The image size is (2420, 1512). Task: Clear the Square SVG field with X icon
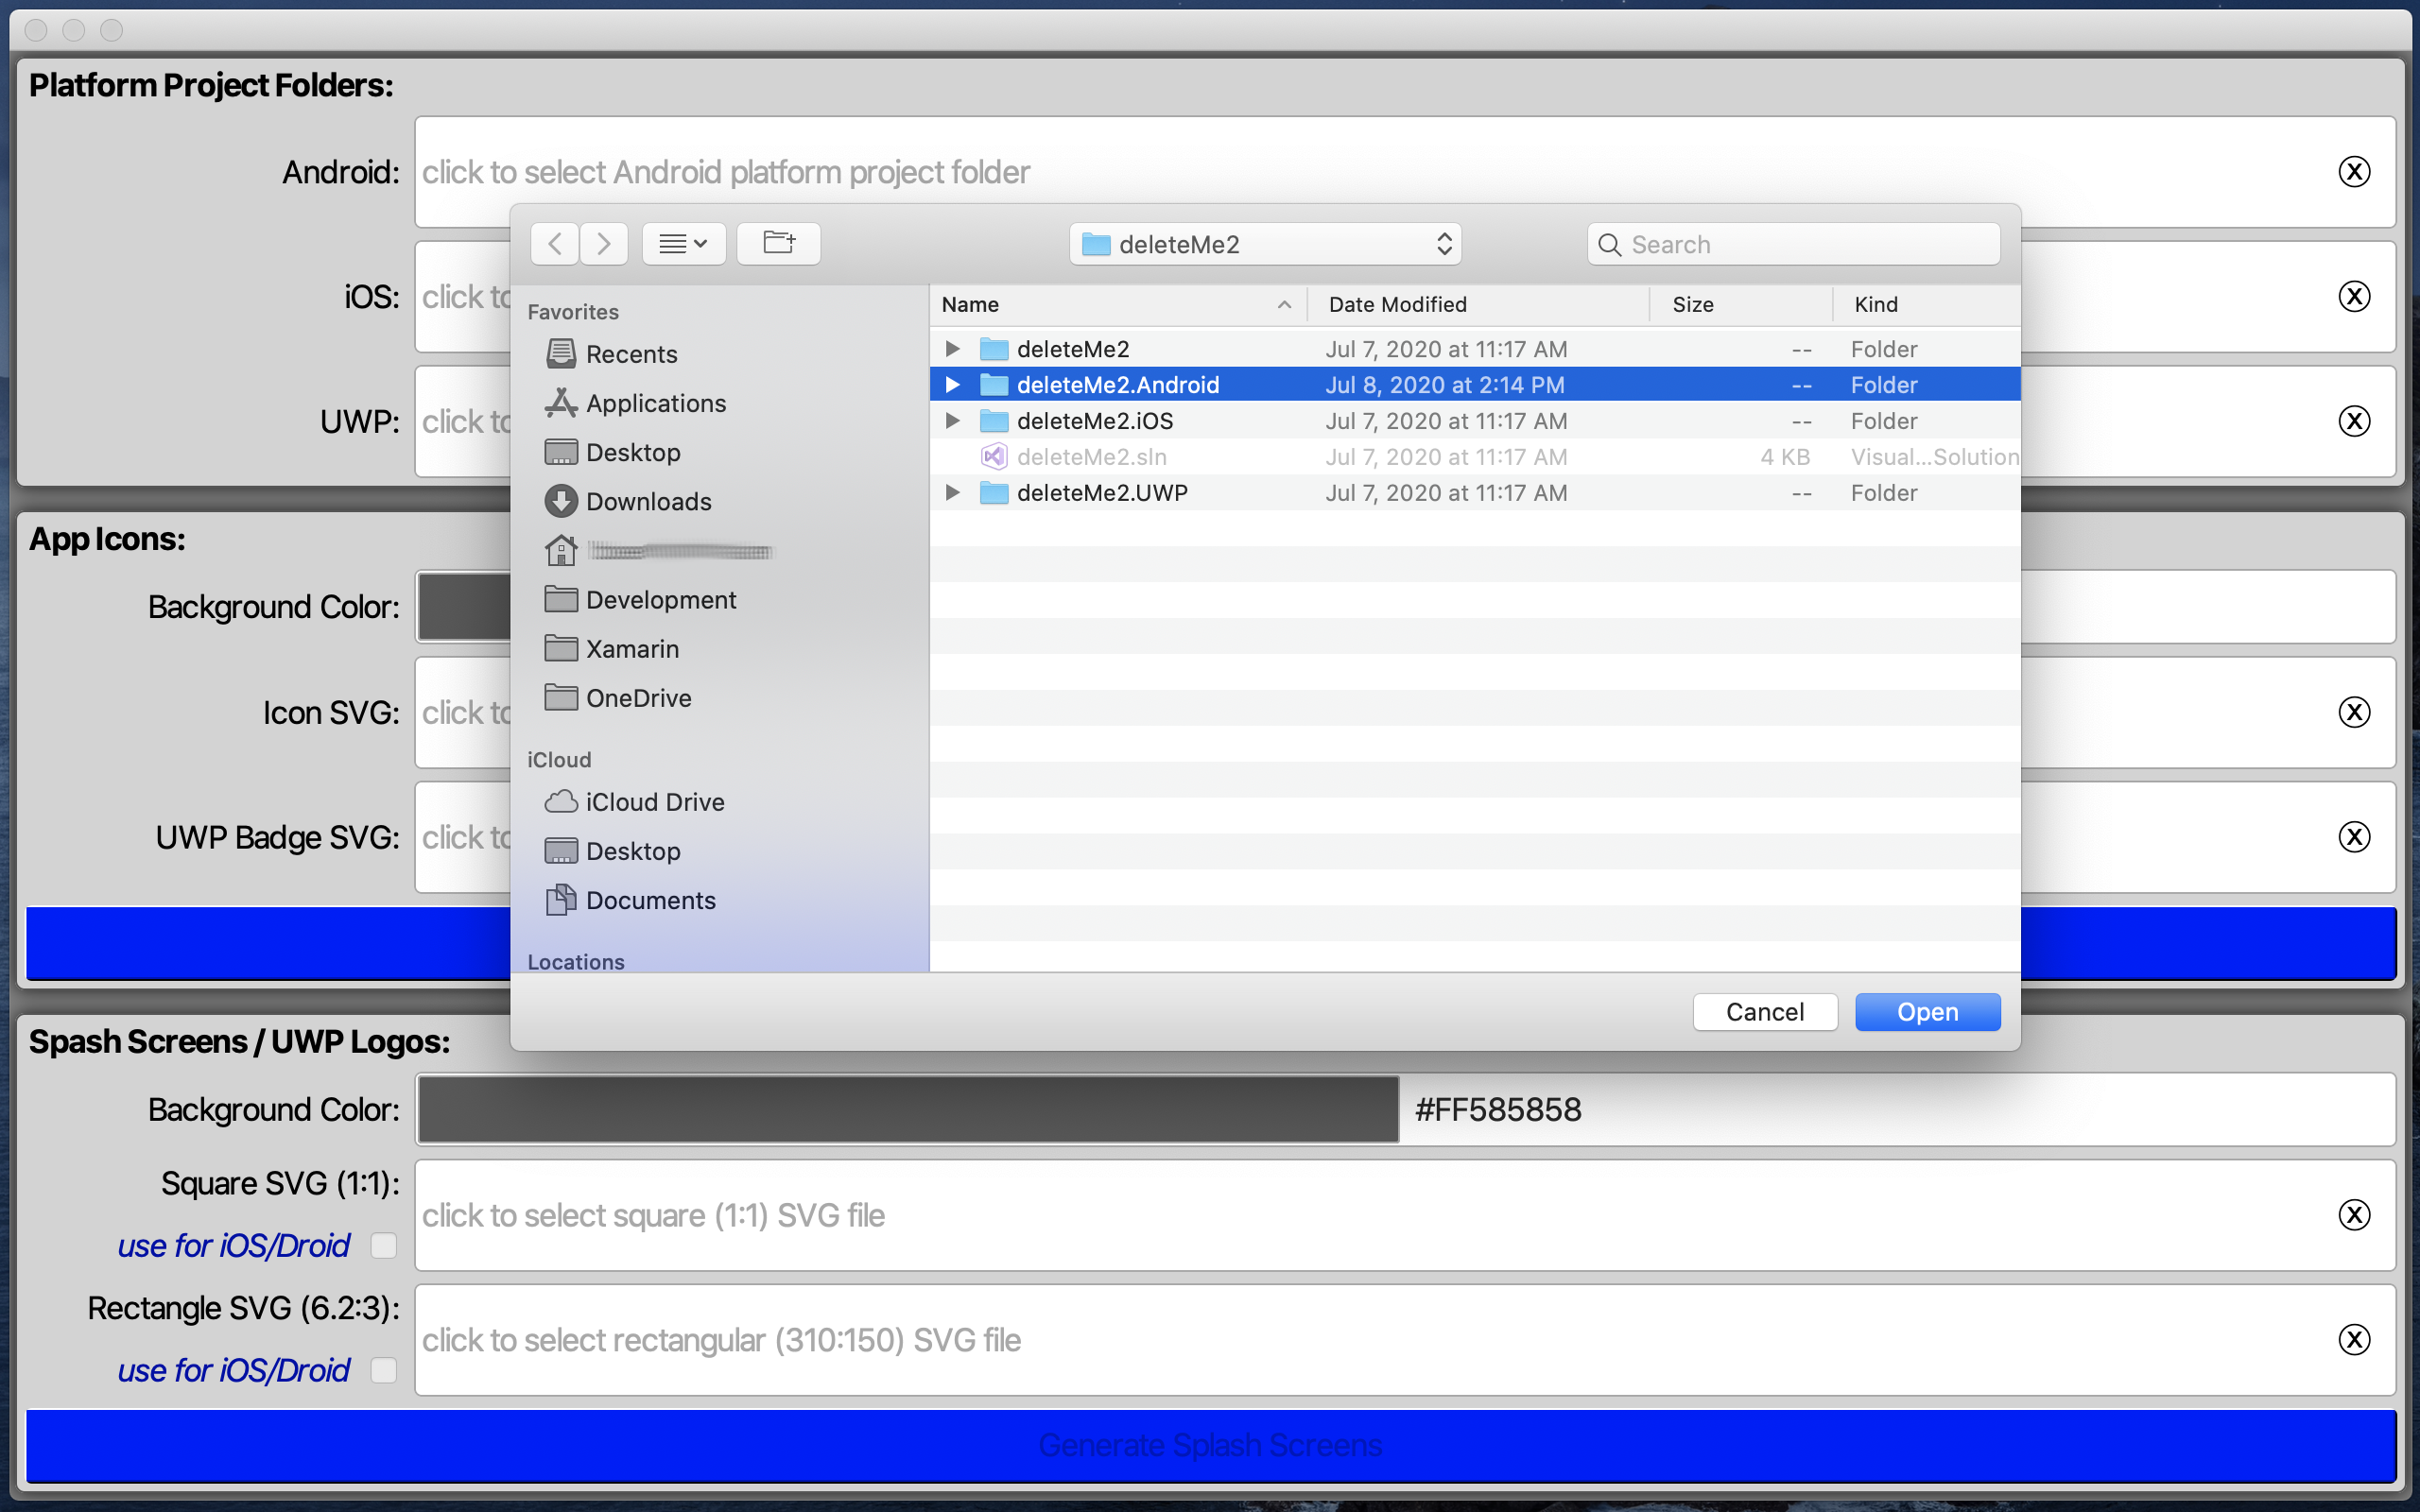click(x=2354, y=1215)
